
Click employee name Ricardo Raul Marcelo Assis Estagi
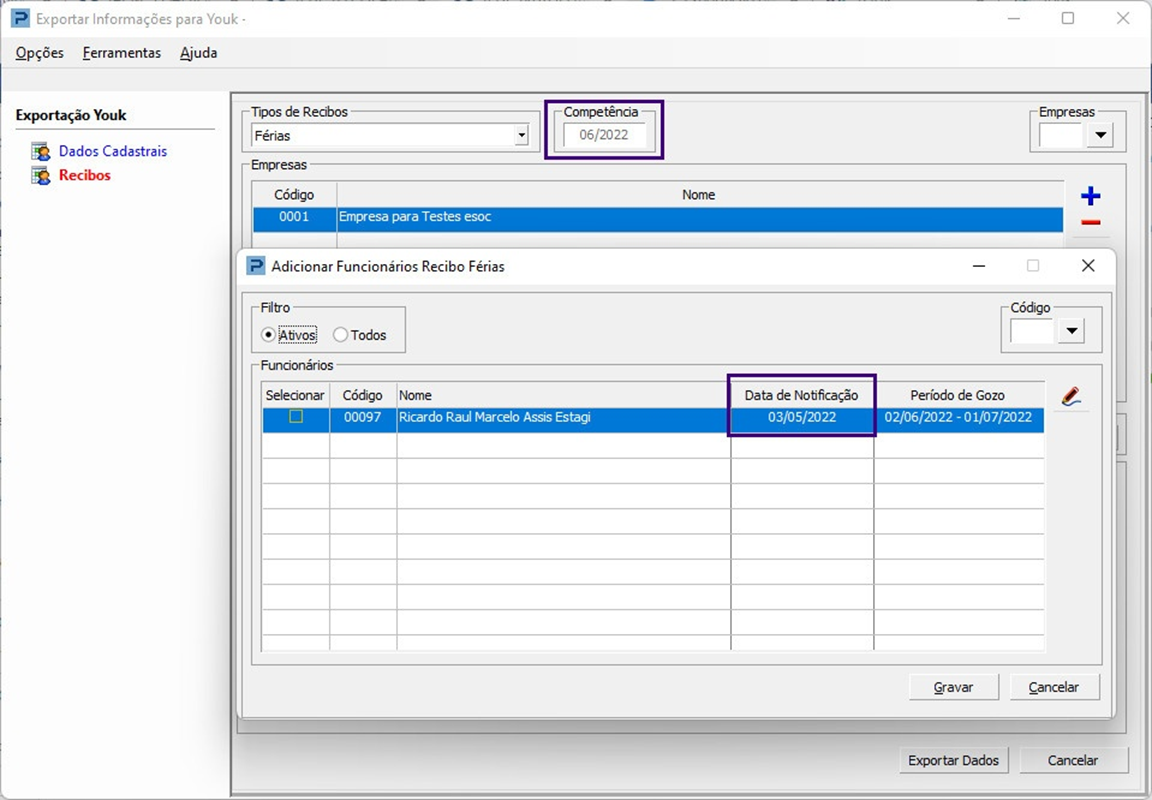pyautogui.click(x=494, y=417)
